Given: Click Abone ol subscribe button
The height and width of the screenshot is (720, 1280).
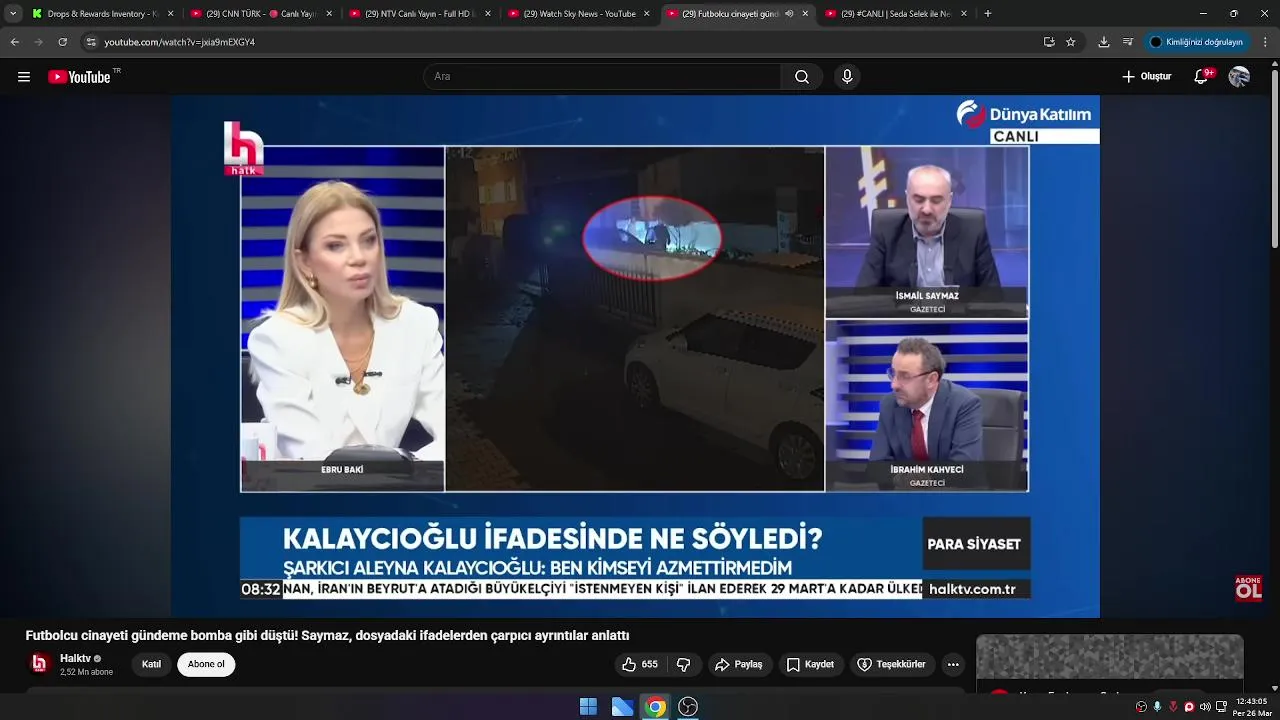Looking at the screenshot, I should [206, 664].
